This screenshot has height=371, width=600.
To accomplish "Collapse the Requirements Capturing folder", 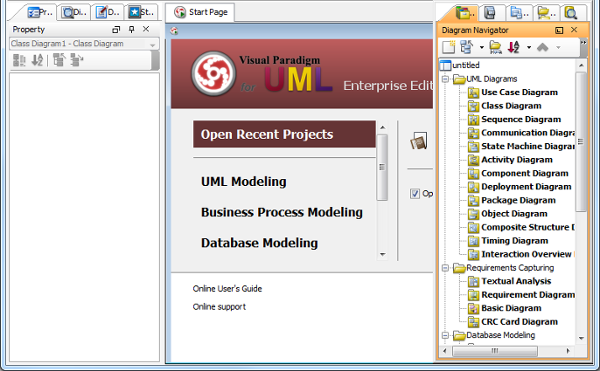I will (x=445, y=268).
